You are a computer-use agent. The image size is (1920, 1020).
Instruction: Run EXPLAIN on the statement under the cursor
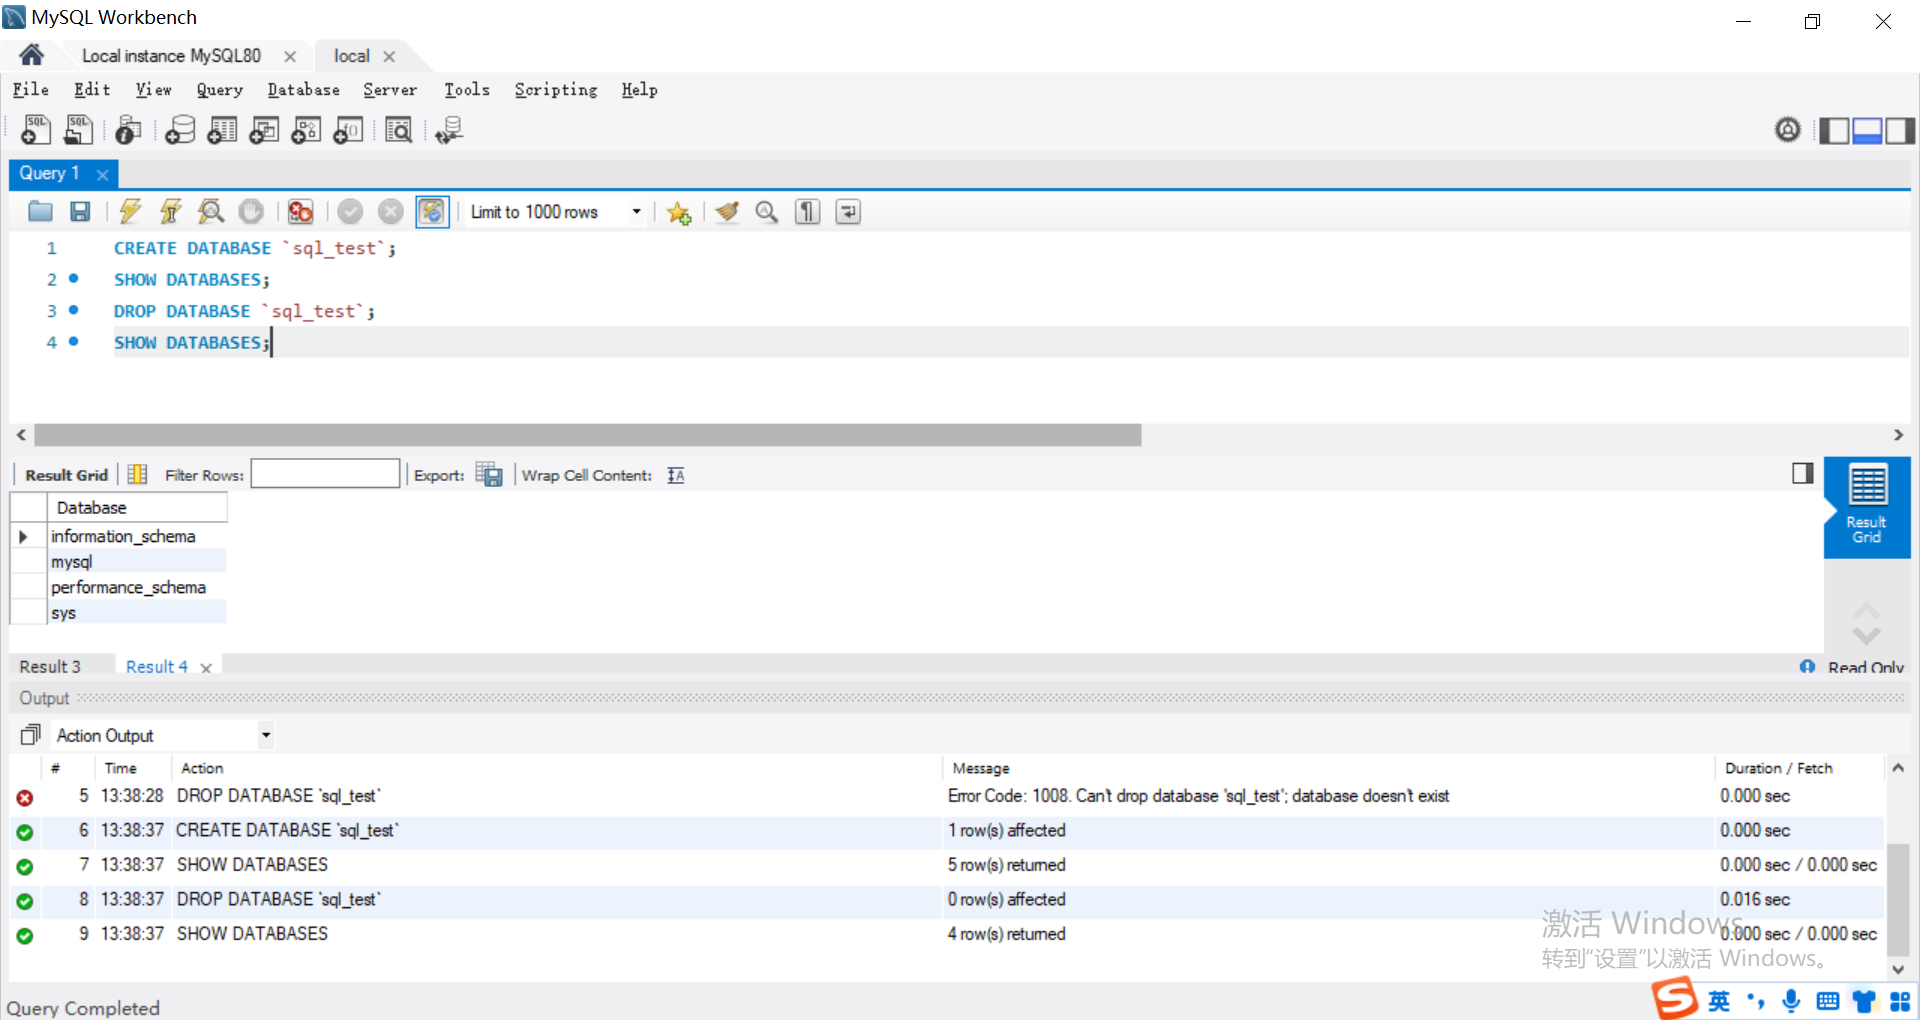[211, 211]
